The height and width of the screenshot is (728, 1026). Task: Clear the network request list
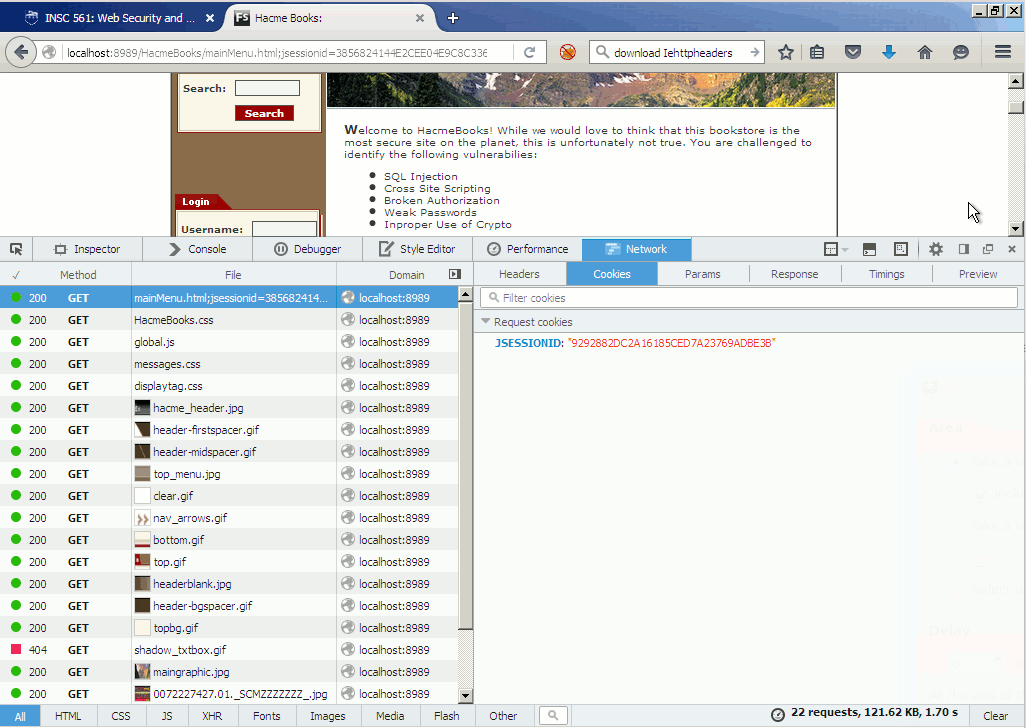995,716
